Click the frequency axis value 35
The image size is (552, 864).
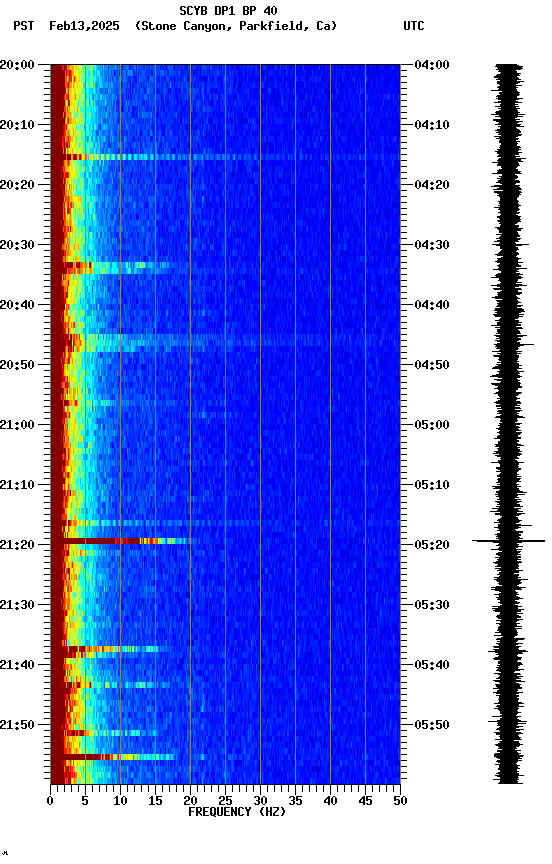pyautogui.click(x=295, y=802)
